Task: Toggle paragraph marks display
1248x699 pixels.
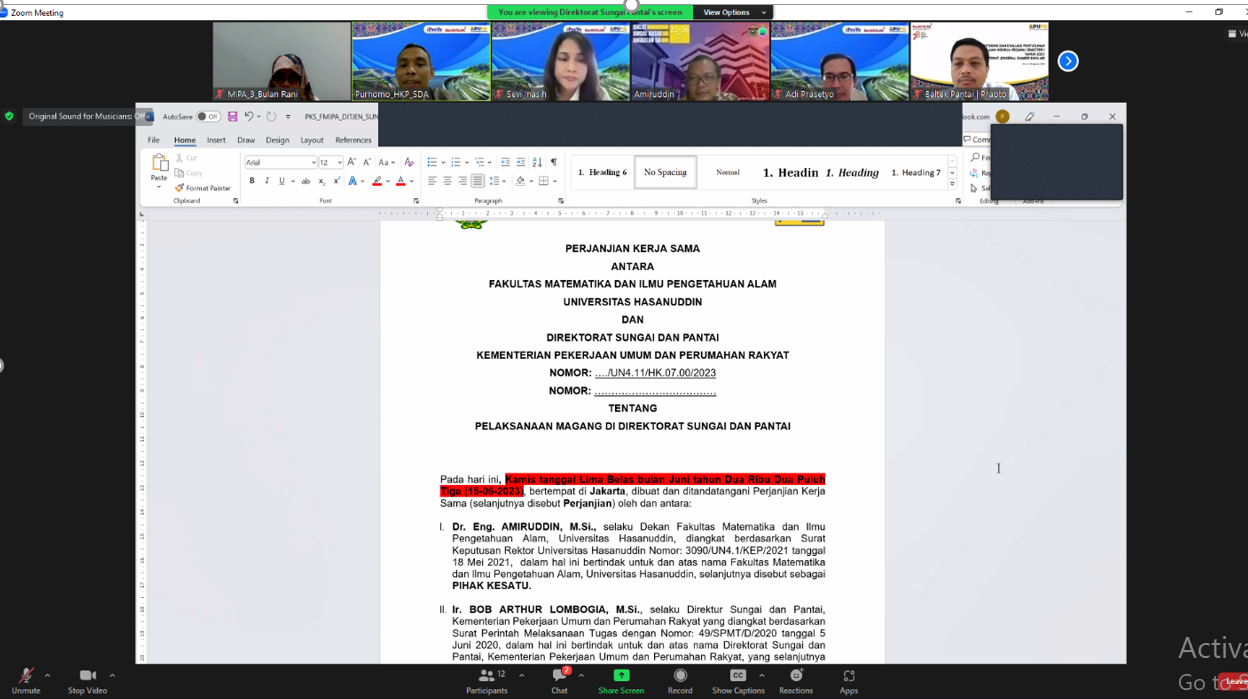Action: [x=553, y=161]
